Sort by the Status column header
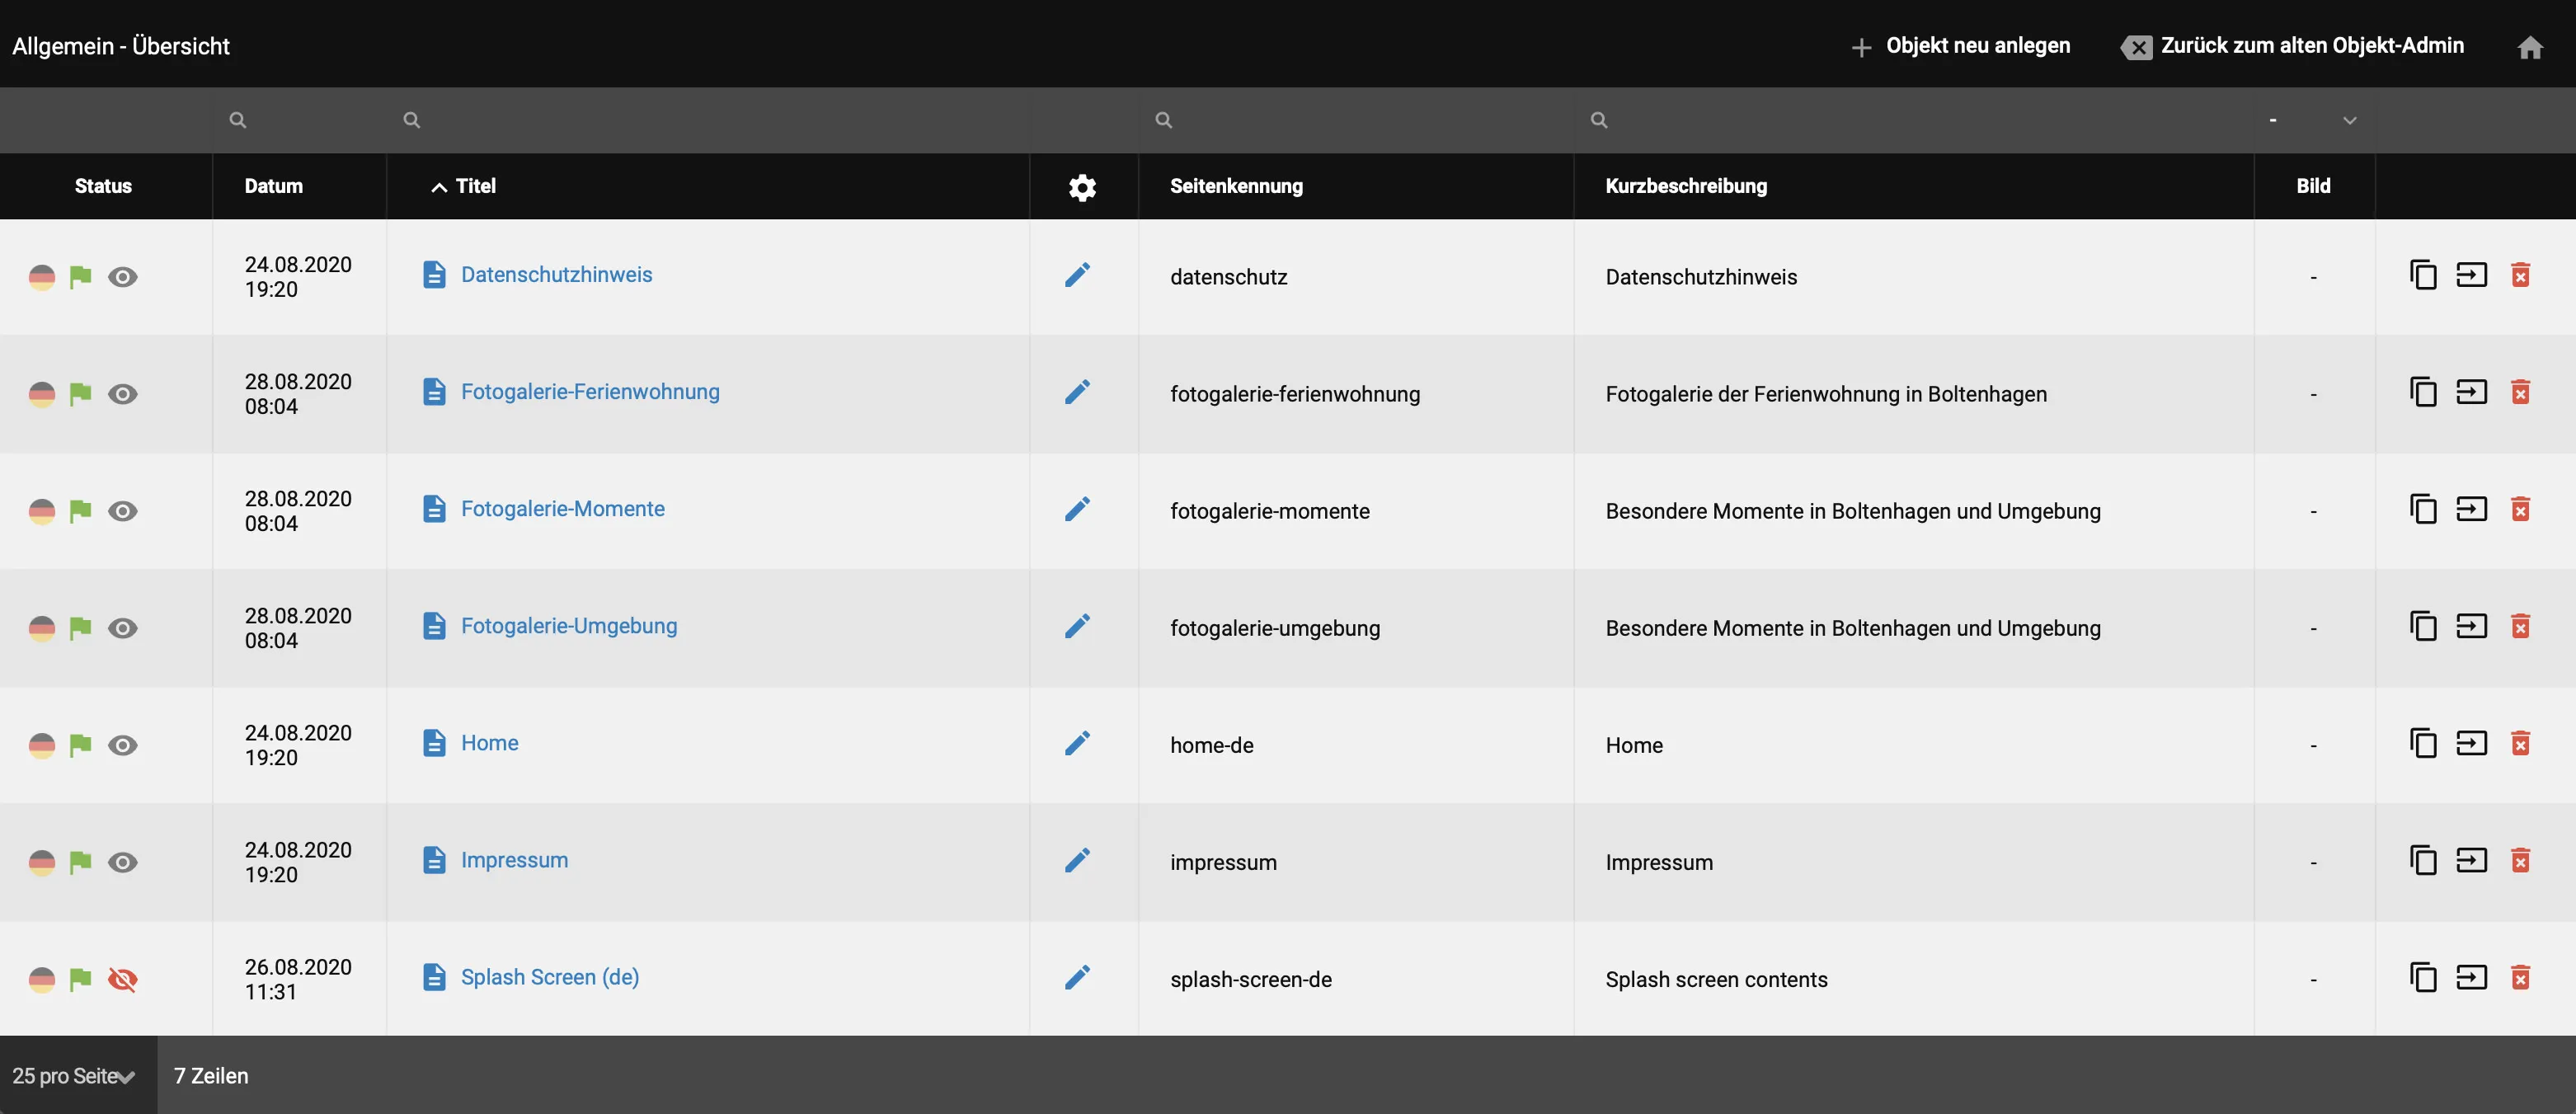Viewport: 2576px width, 1114px height. point(103,186)
